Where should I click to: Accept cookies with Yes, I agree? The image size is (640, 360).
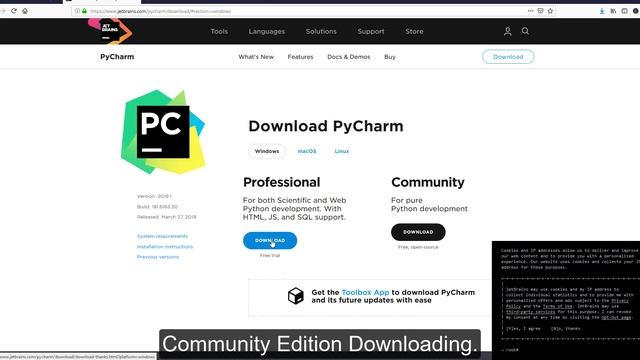(523, 329)
